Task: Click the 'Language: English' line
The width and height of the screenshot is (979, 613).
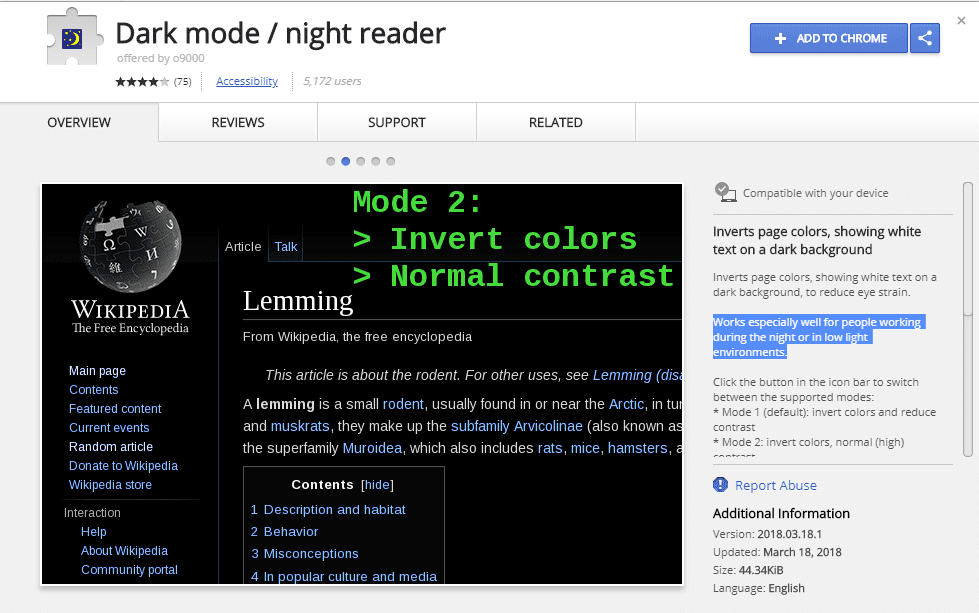Action: pyautogui.click(x=759, y=588)
